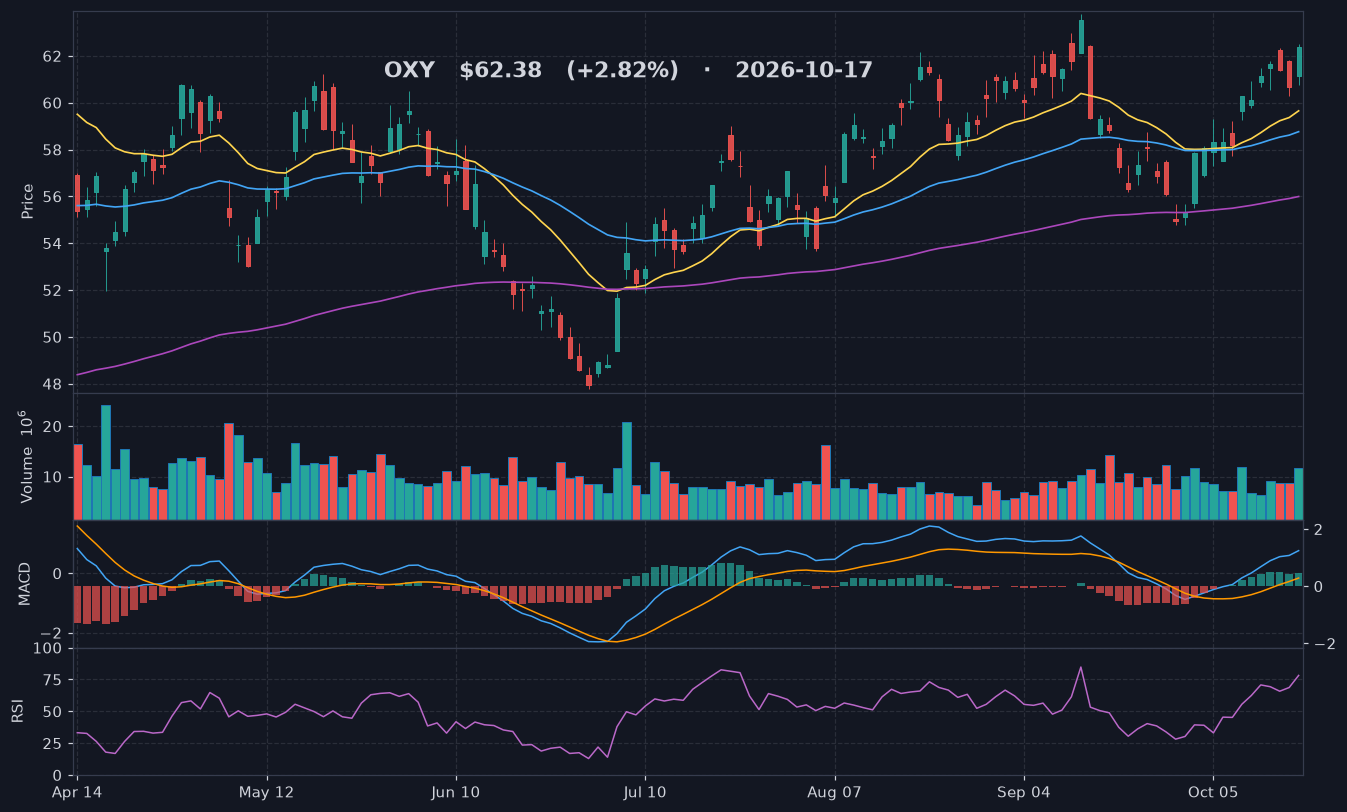The image size is (1347, 812).
Task: Select the 48 tick on the Price axis
Action: (x=53, y=385)
